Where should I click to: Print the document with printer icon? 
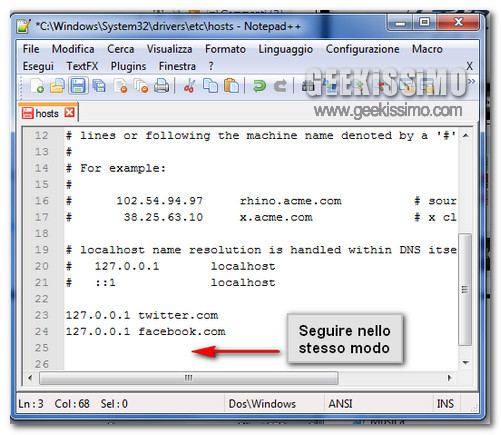click(x=161, y=86)
